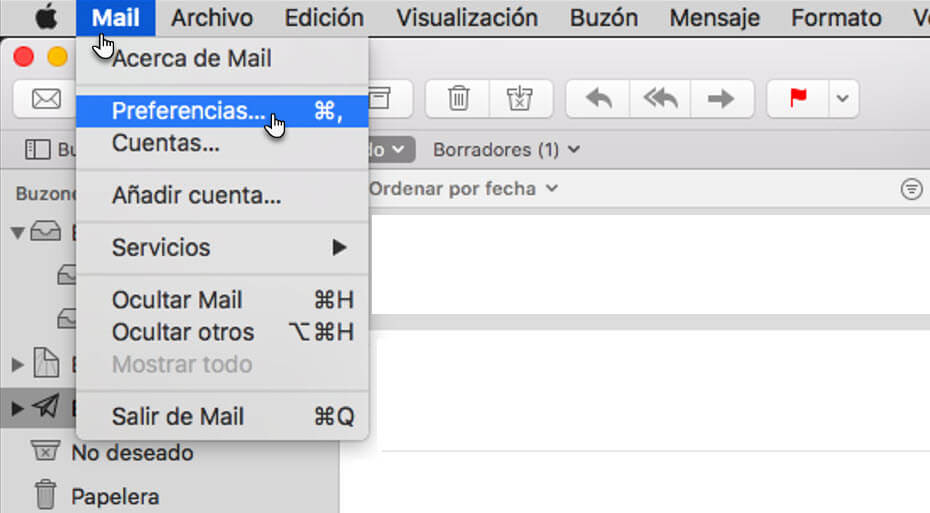Open the Mensaje menu

point(714,18)
